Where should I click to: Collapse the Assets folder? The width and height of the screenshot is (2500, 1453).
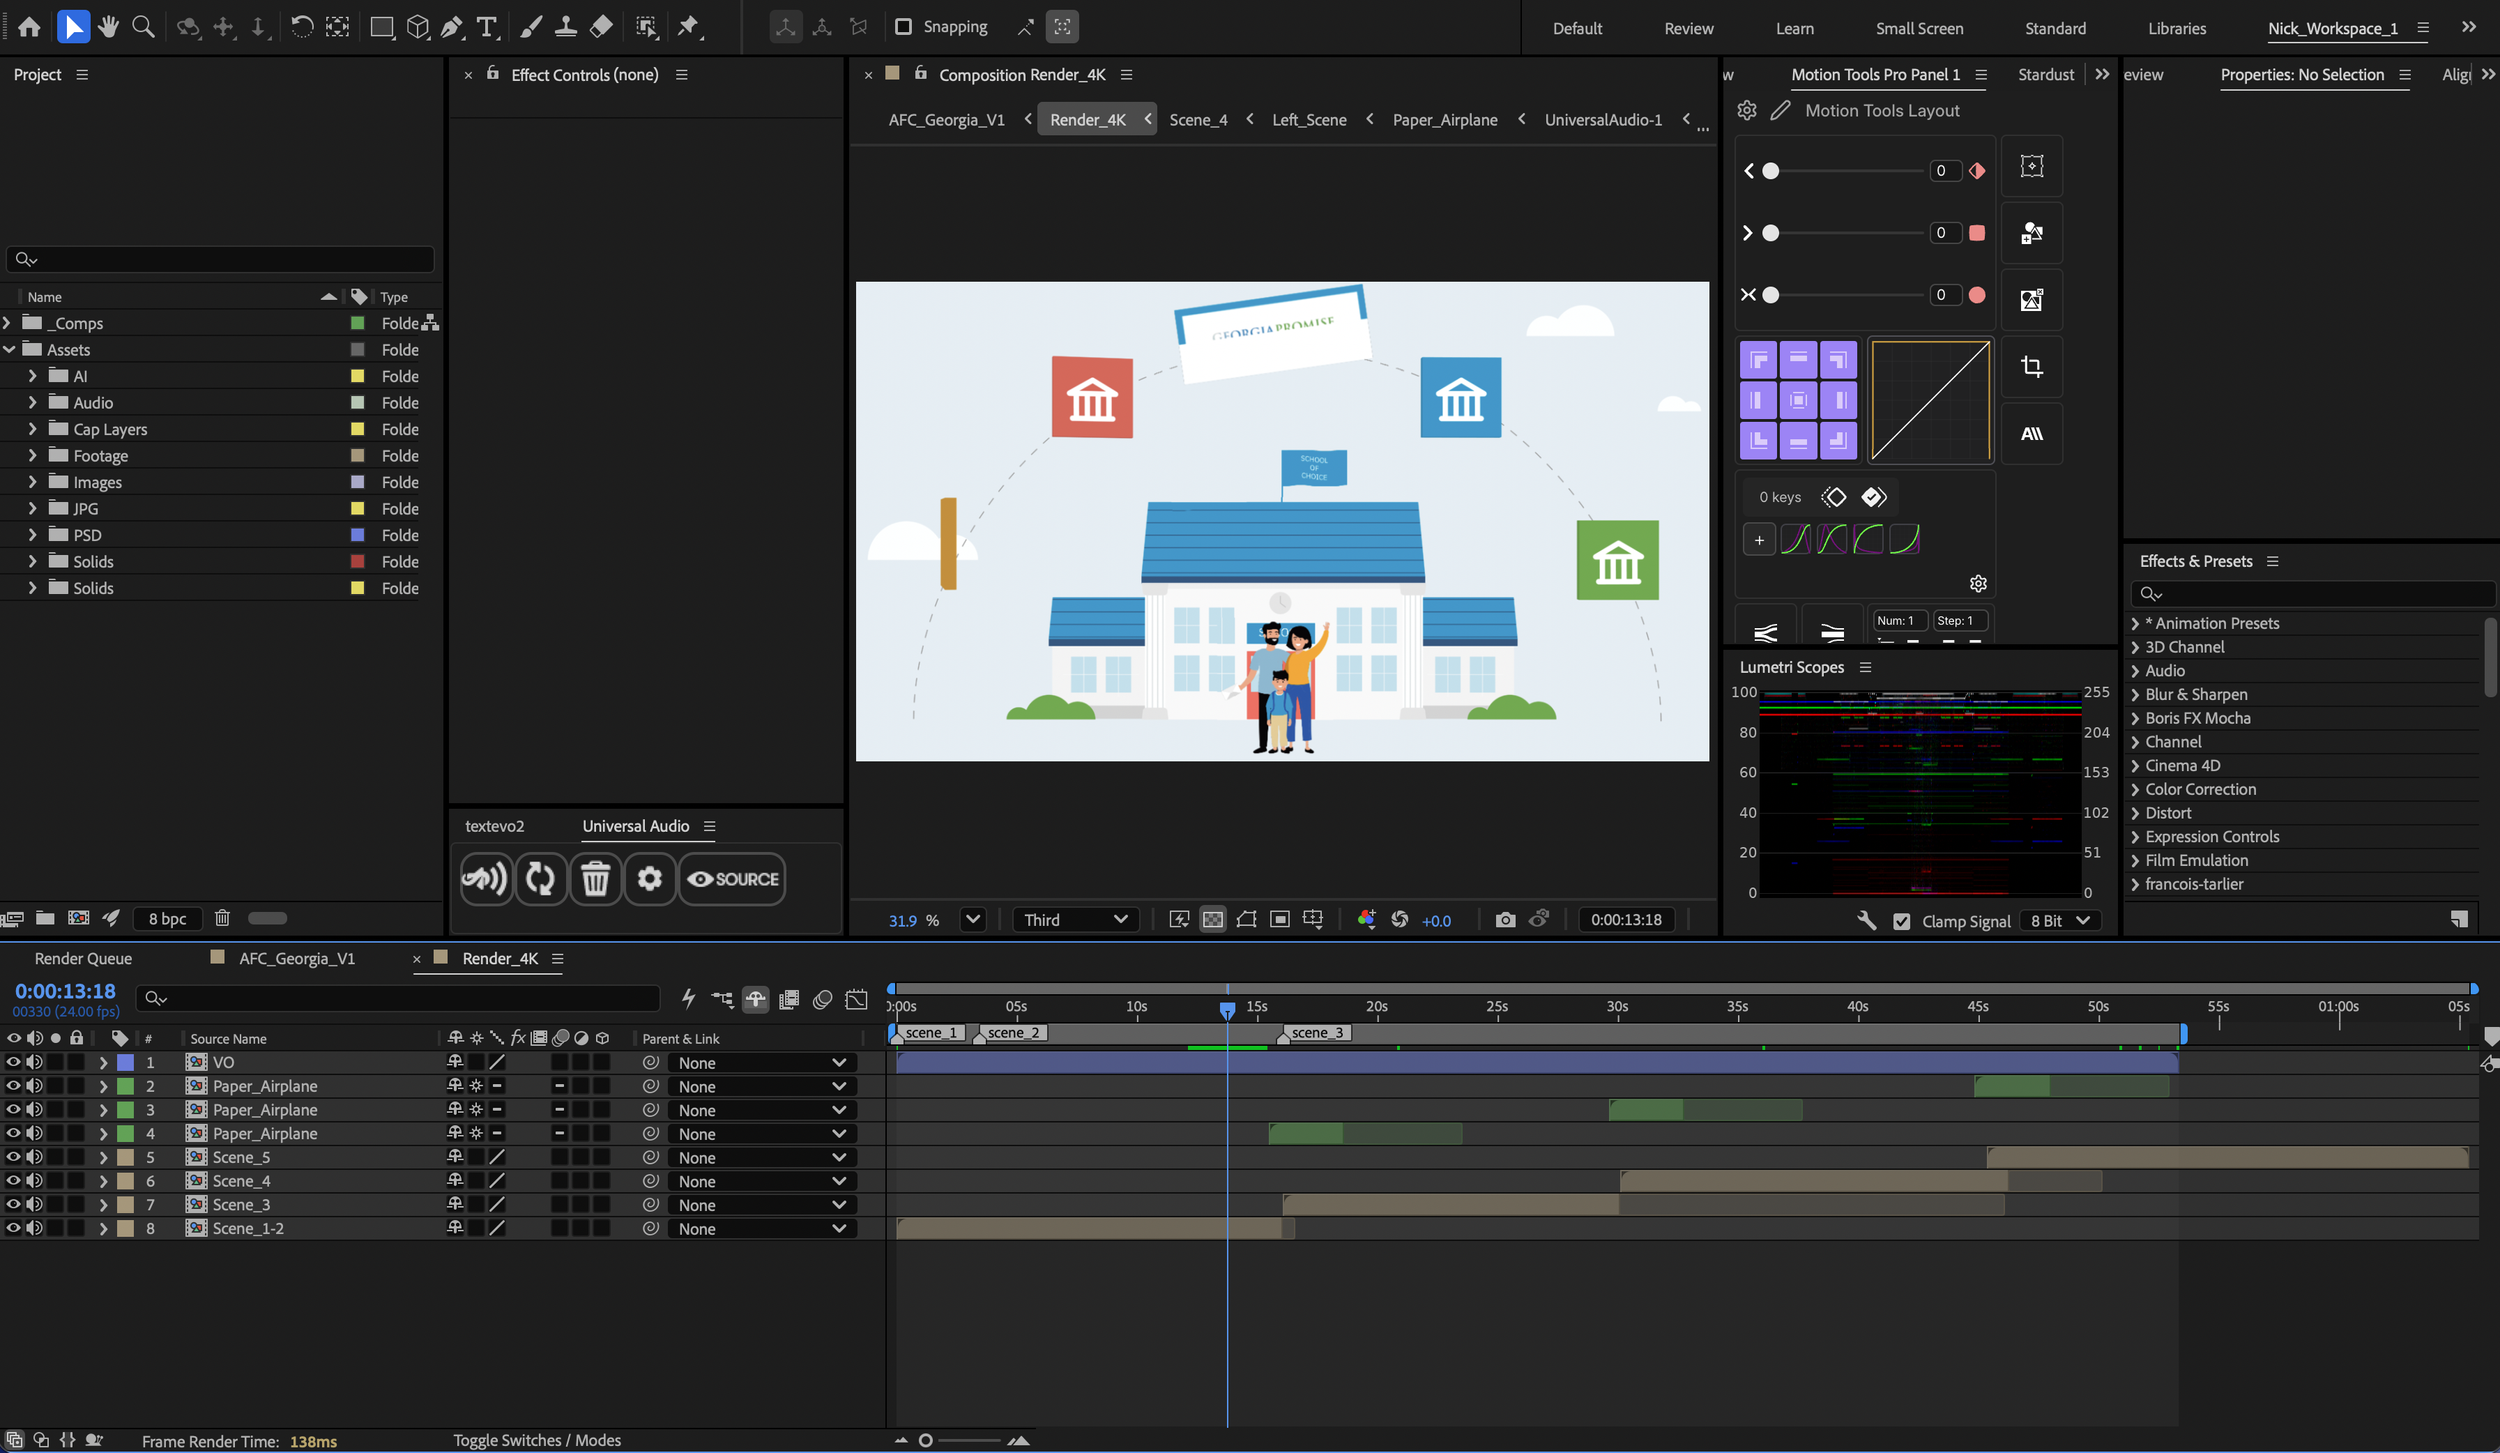pyautogui.click(x=9, y=349)
